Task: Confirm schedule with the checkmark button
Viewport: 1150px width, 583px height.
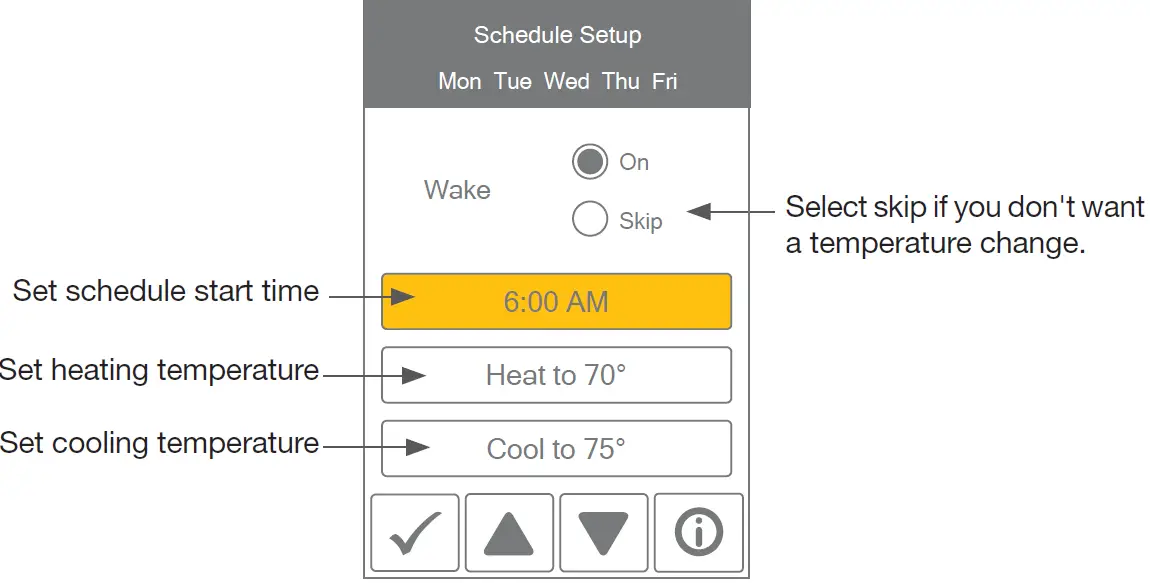Action: pyautogui.click(x=415, y=533)
